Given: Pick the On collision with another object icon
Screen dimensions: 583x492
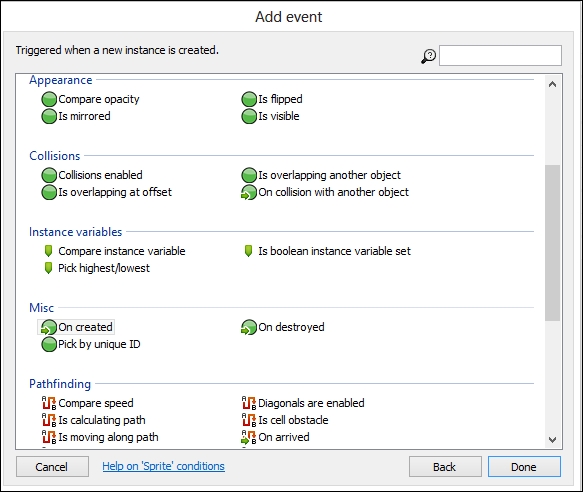Looking at the screenshot, I should [249, 192].
